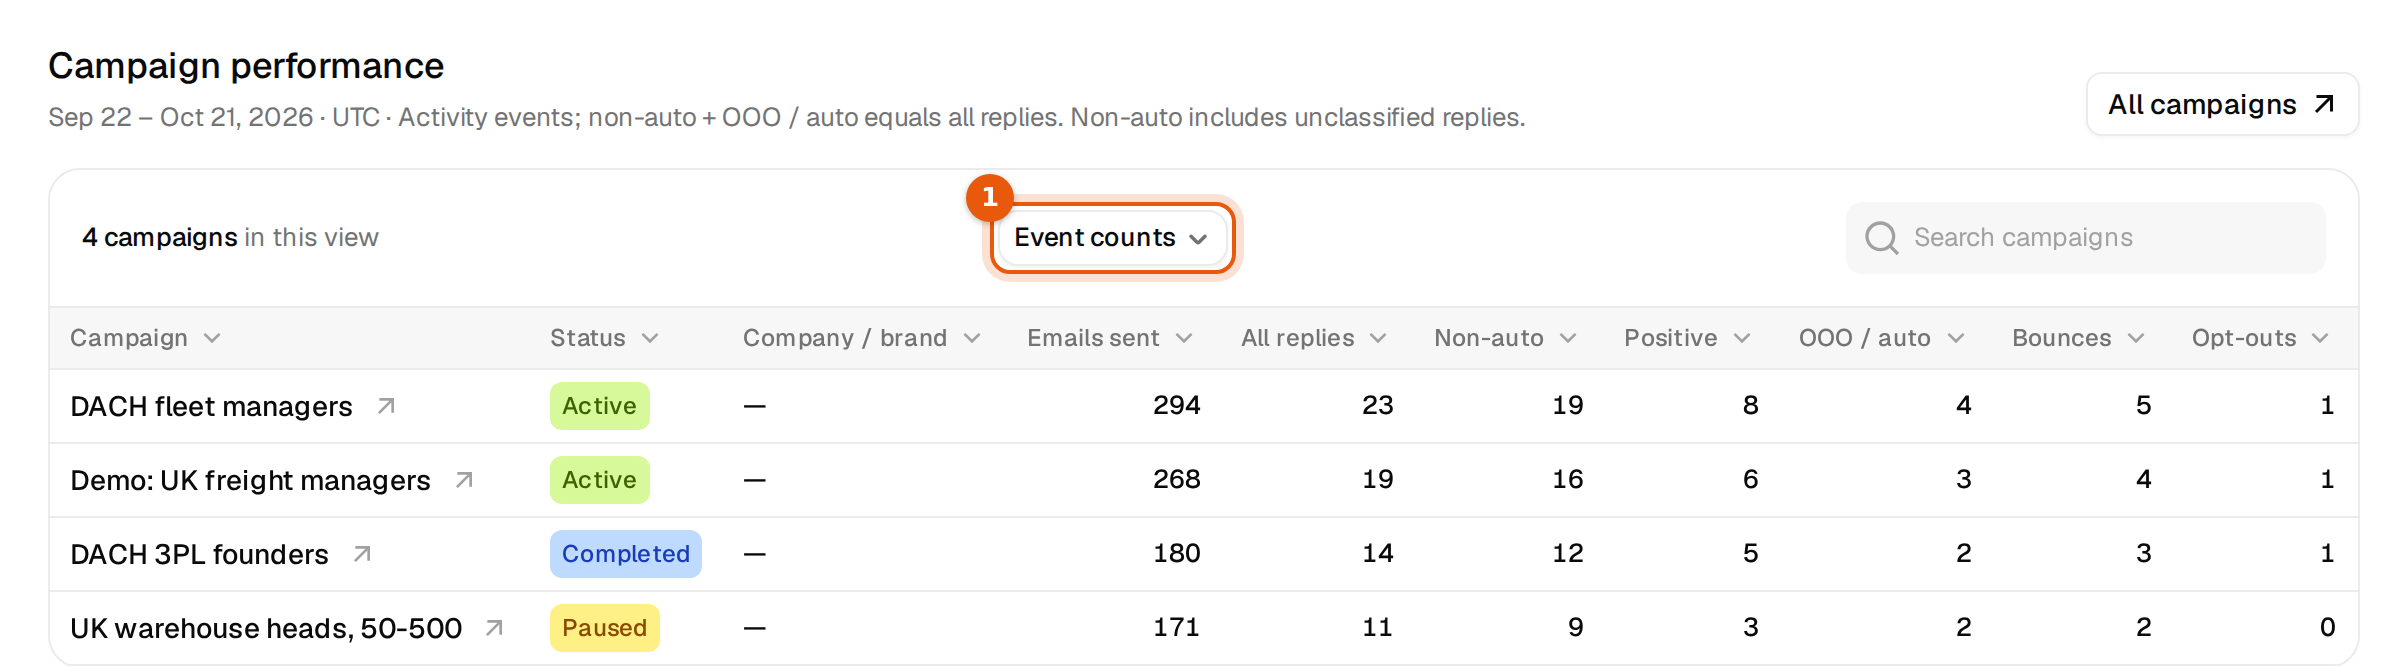The width and height of the screenshot is (2408, 666).
Task: Sort by Campaign column chevron
Action: coord(212,338)
